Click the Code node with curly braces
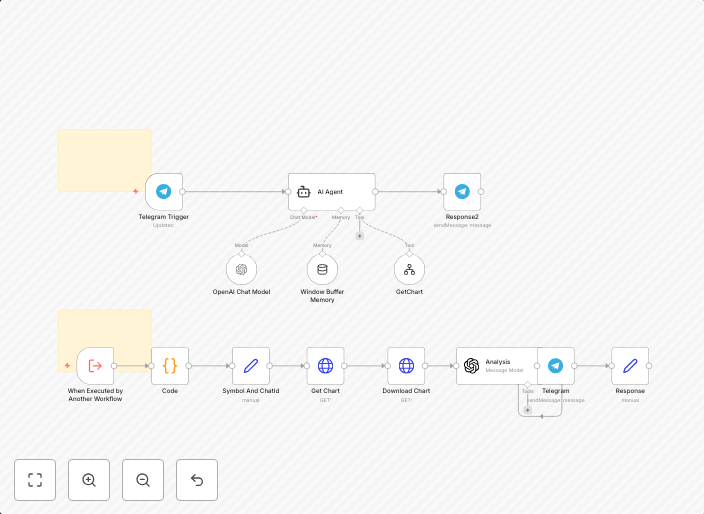 pyautogui.click(x=170, y=366)
